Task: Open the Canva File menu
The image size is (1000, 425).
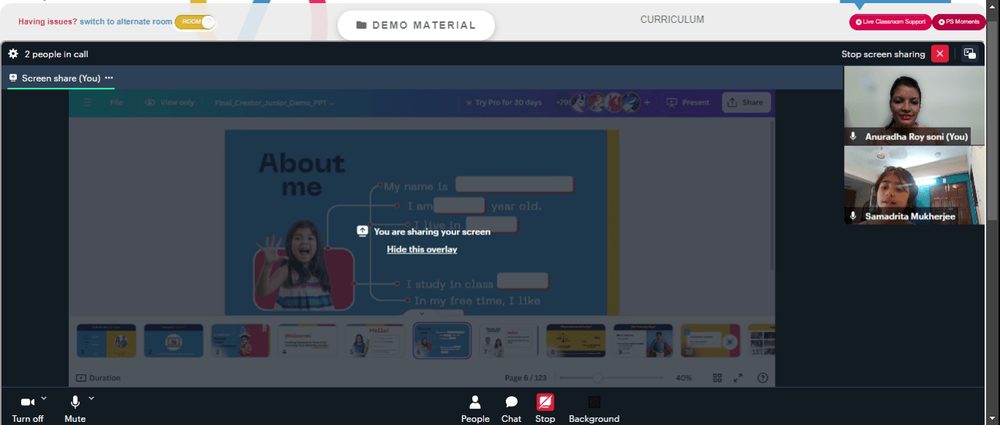Action: tap(116, 103)
